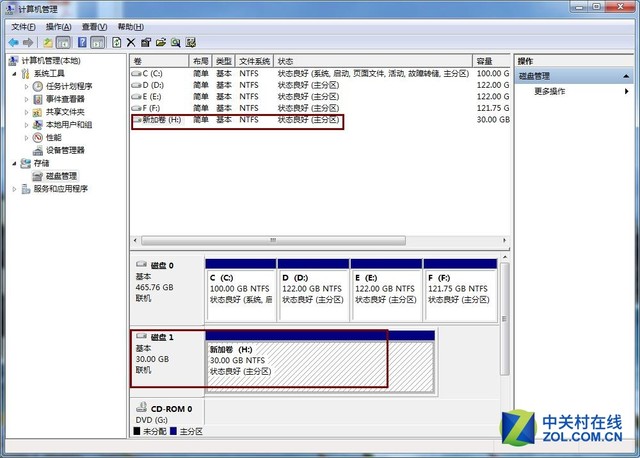640x458 pixels.
Task: Select 设备管理器 in the left tree
Action: 65,150
